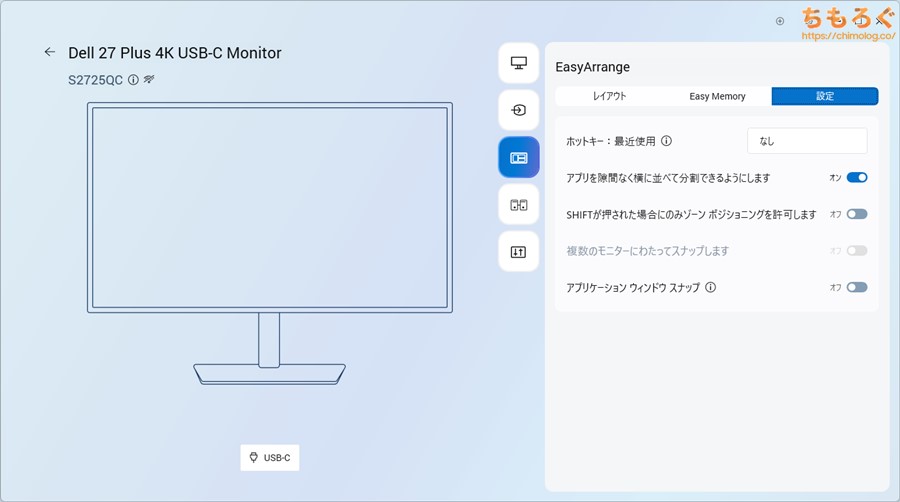
Task: Click the connection status icon after S2725QC
Action: pyautogui.click(x=149, y=79)
